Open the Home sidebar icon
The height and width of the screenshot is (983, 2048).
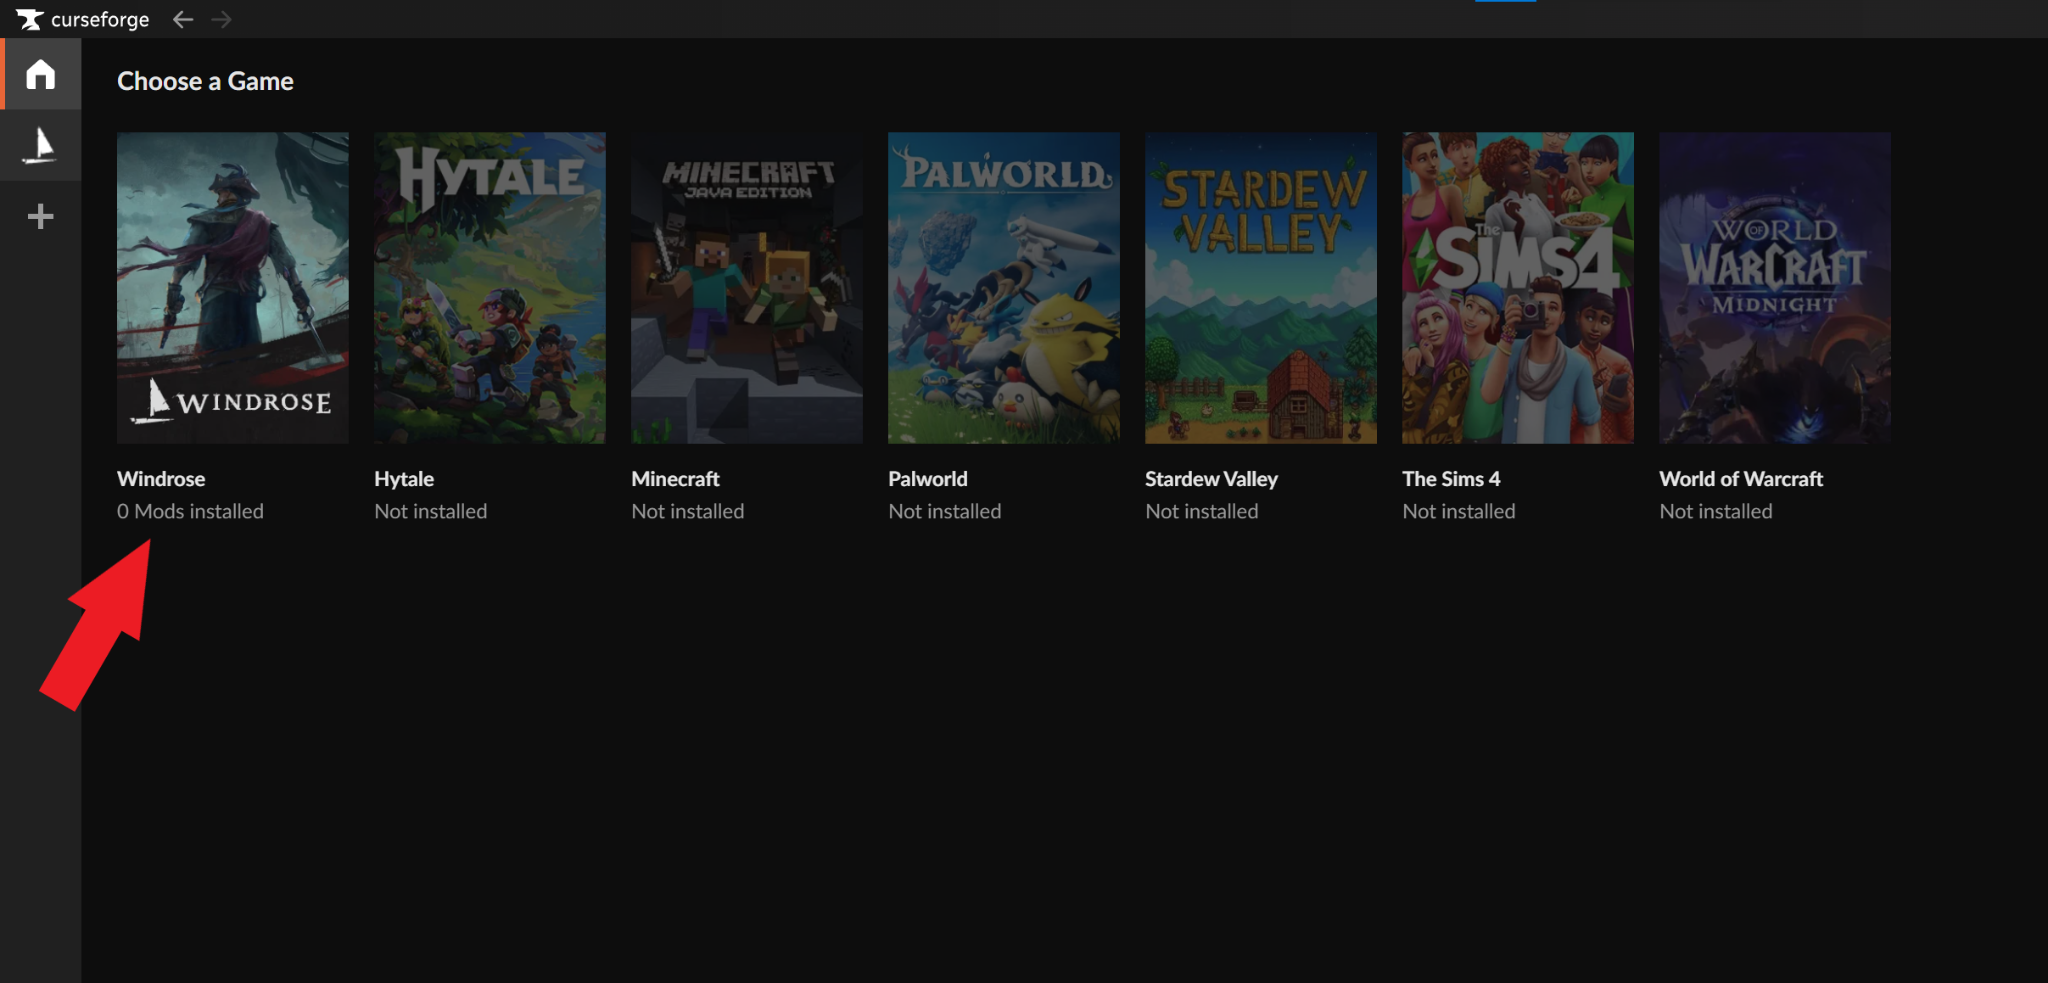tap(41, 74)
